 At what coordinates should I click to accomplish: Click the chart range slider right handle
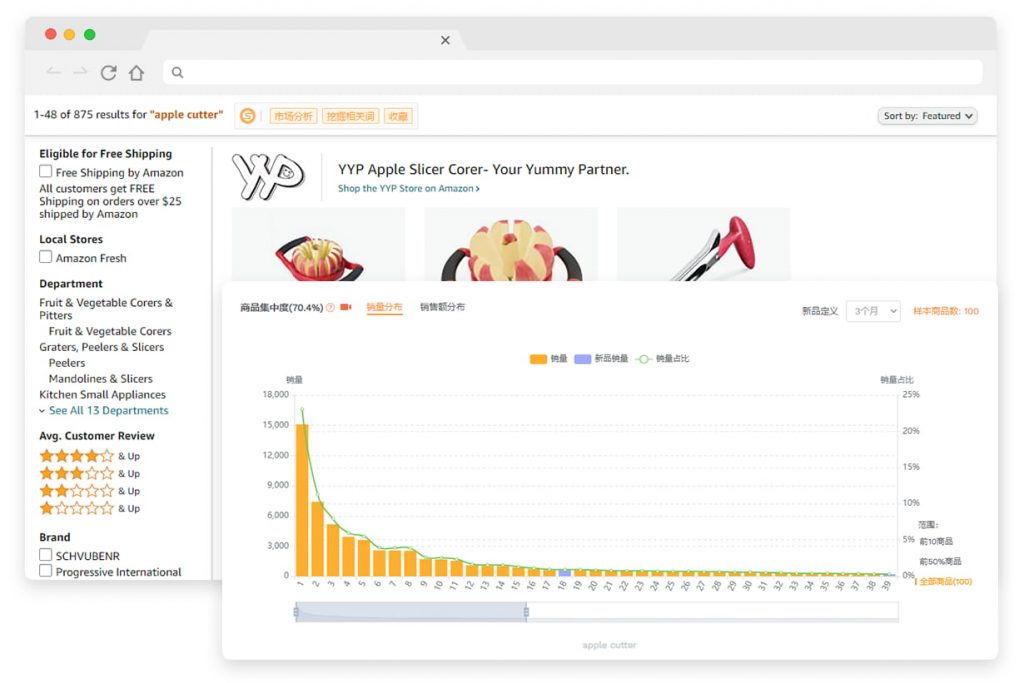526,611
